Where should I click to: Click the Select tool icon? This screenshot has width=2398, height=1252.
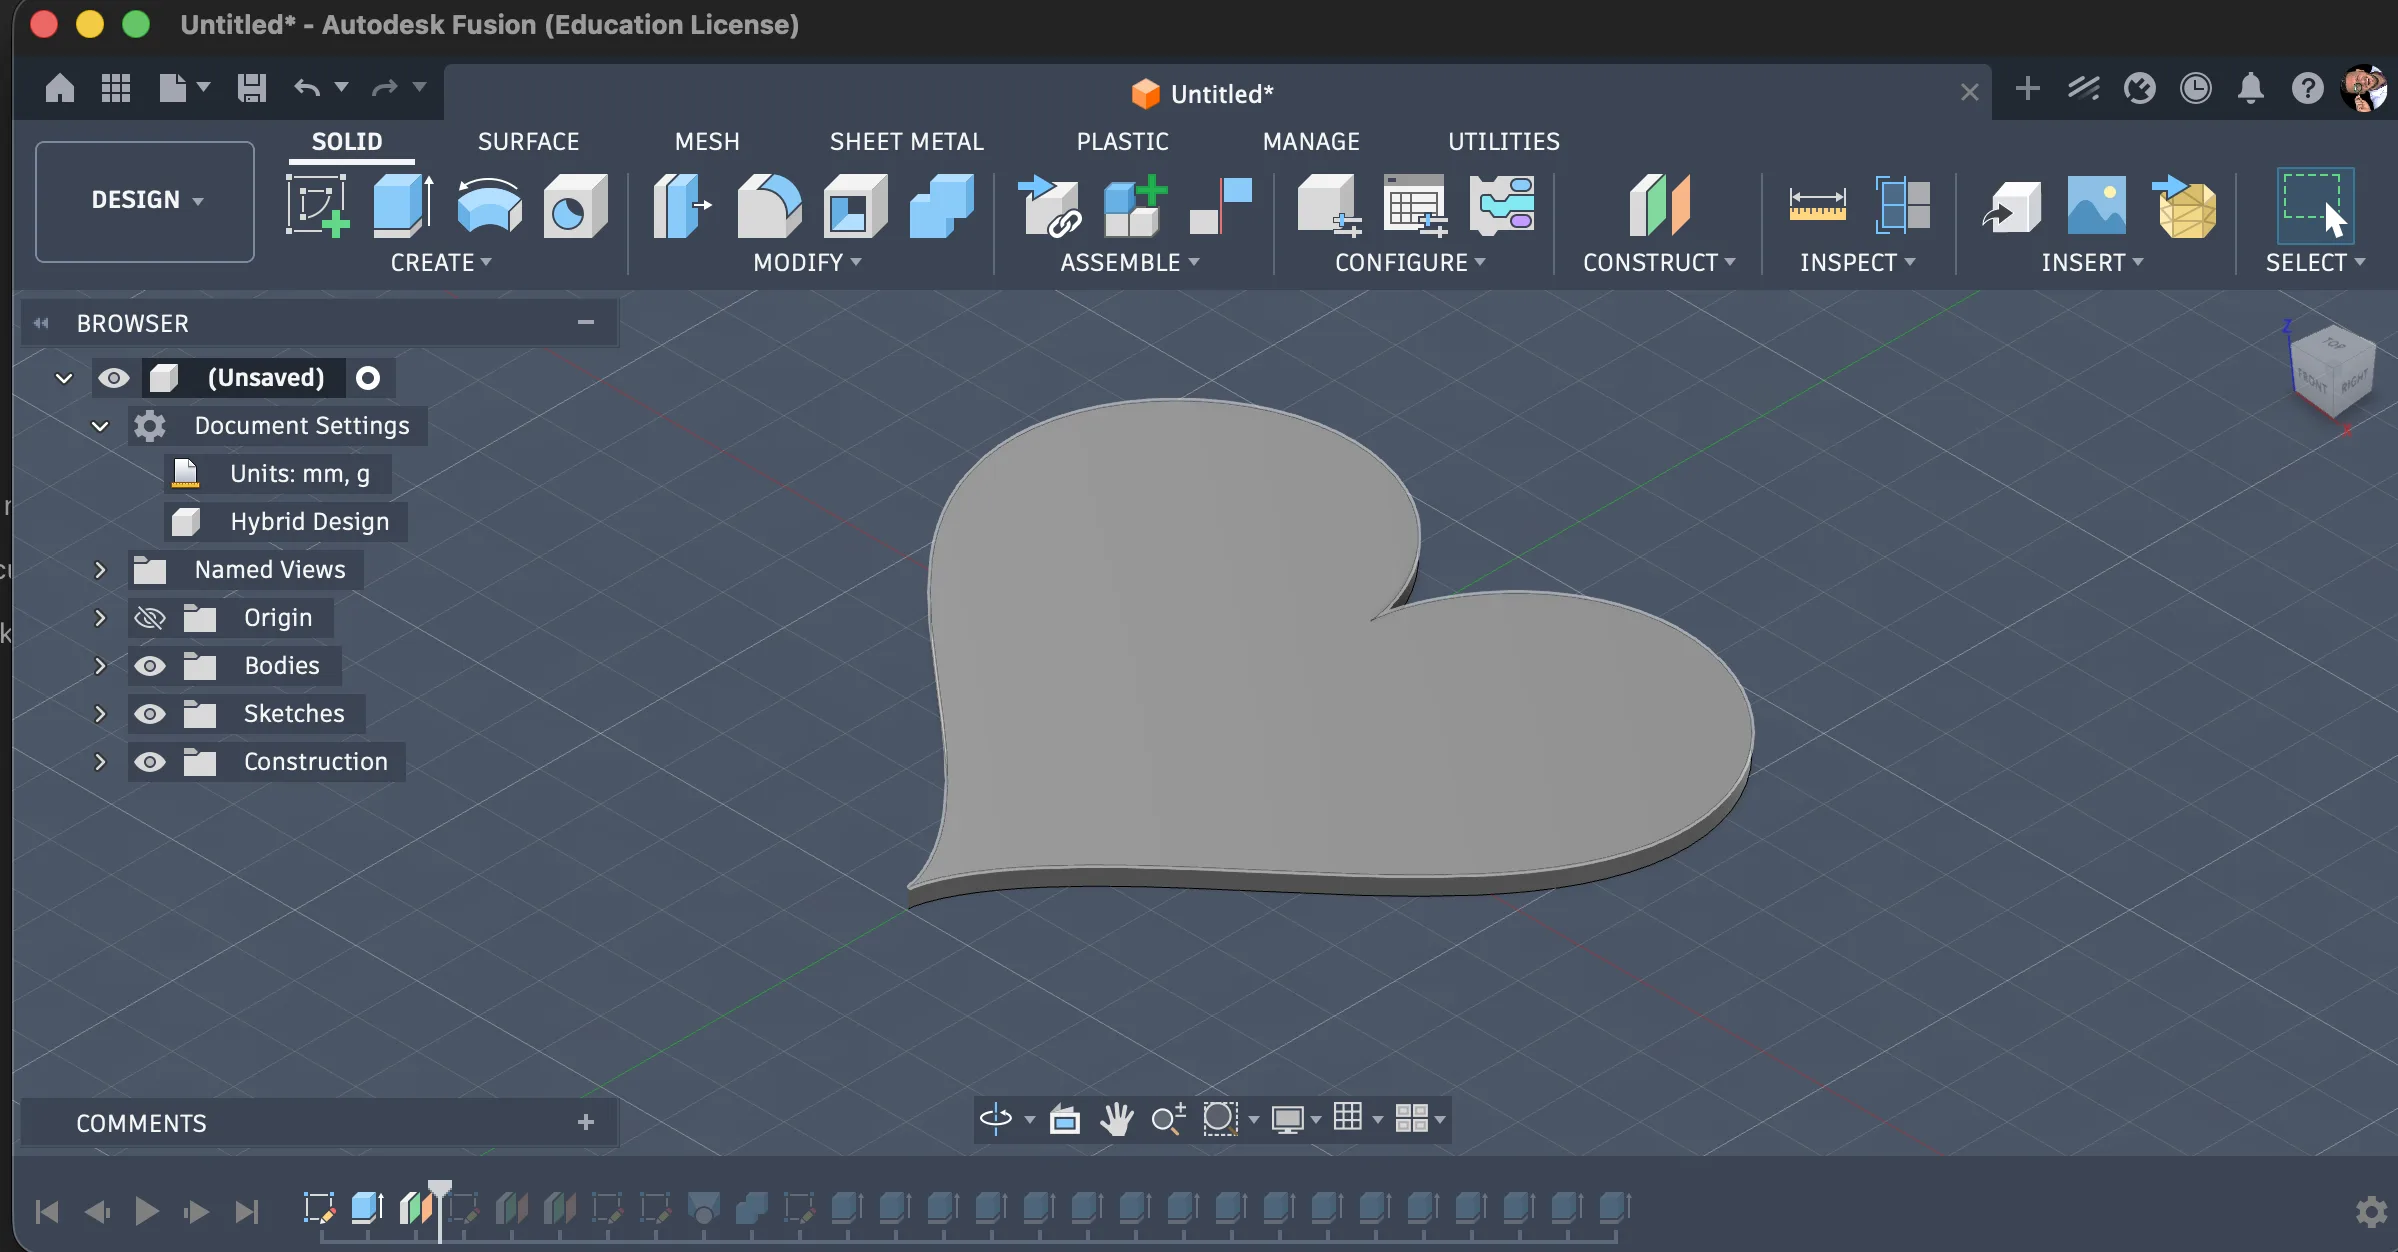[x=2315, y=205]
